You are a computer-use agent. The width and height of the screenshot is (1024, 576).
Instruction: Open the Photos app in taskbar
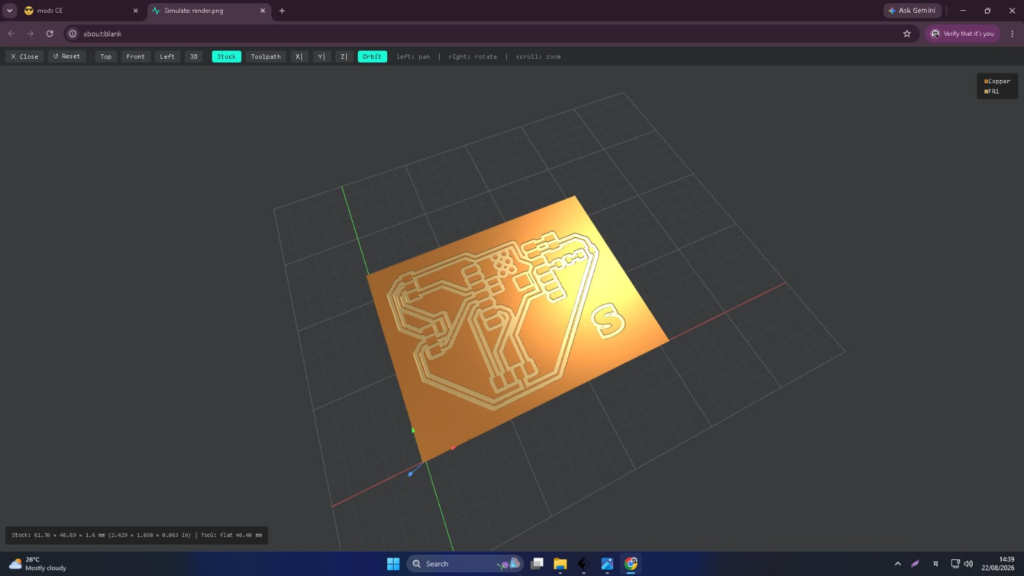click(x=607, y=564)
